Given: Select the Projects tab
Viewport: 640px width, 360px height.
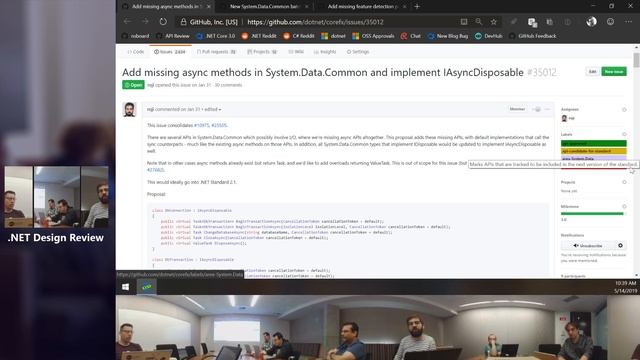Looking at the screenshot, I should 262,52.
